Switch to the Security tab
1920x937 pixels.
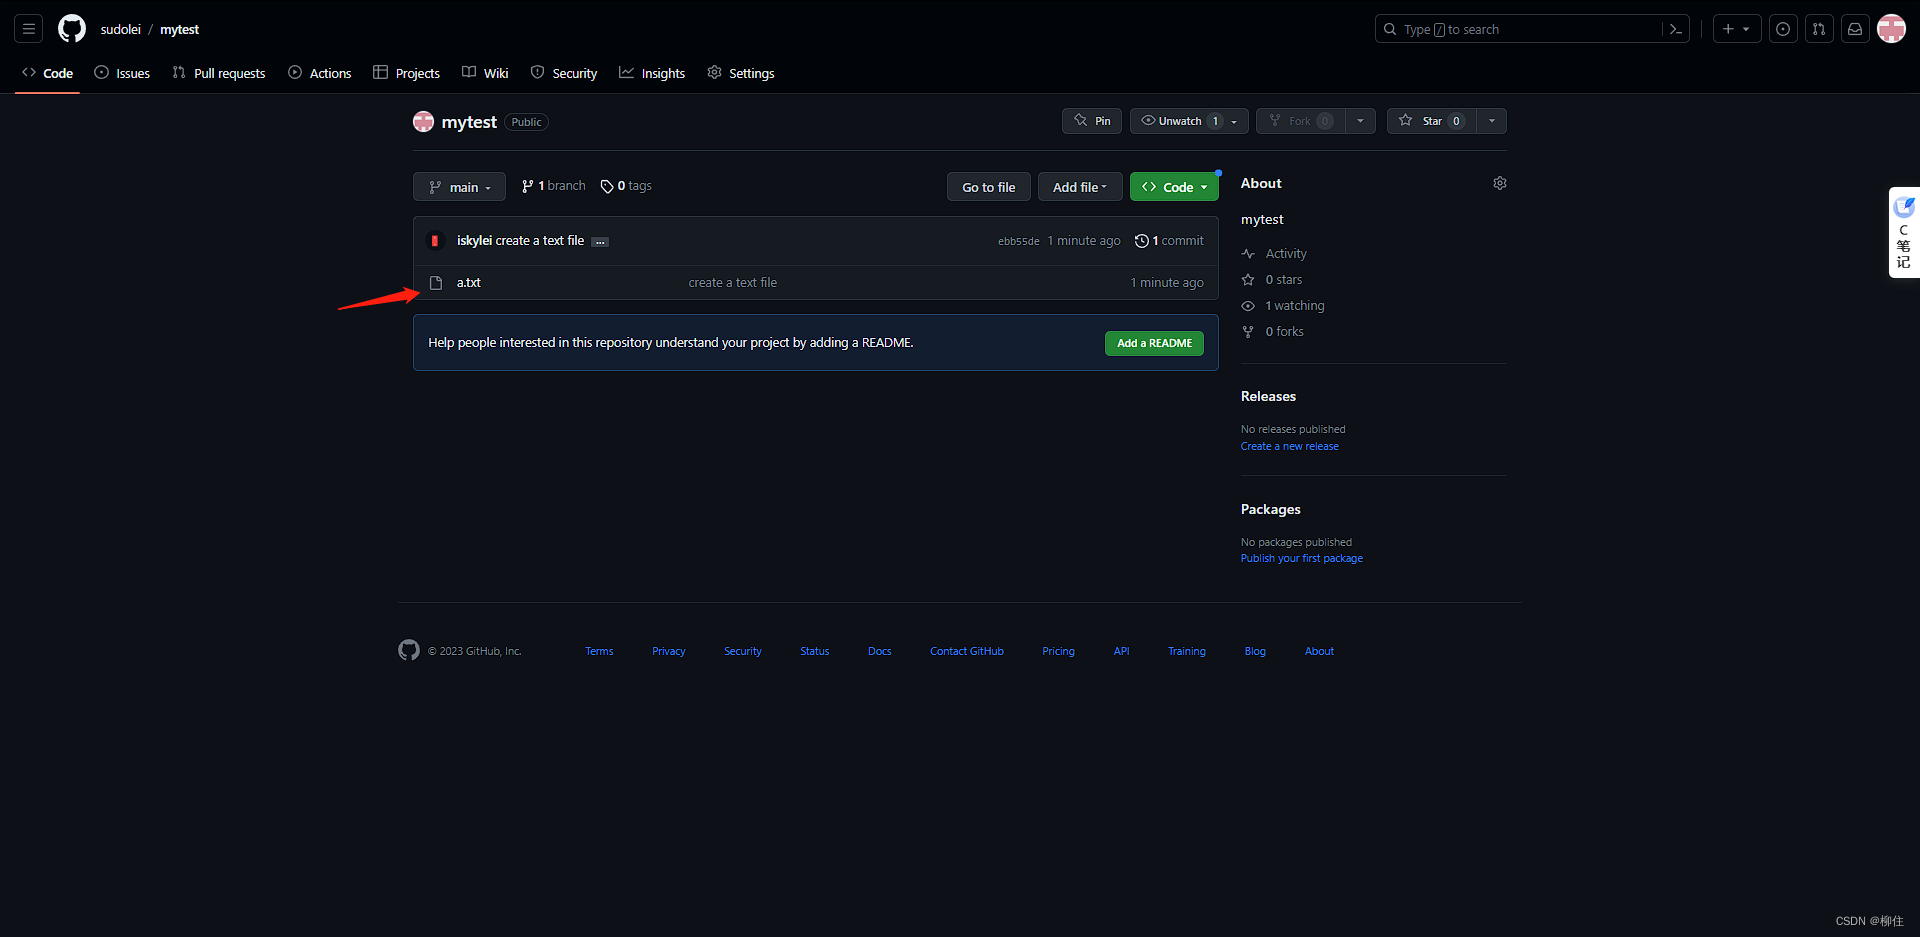564,73
